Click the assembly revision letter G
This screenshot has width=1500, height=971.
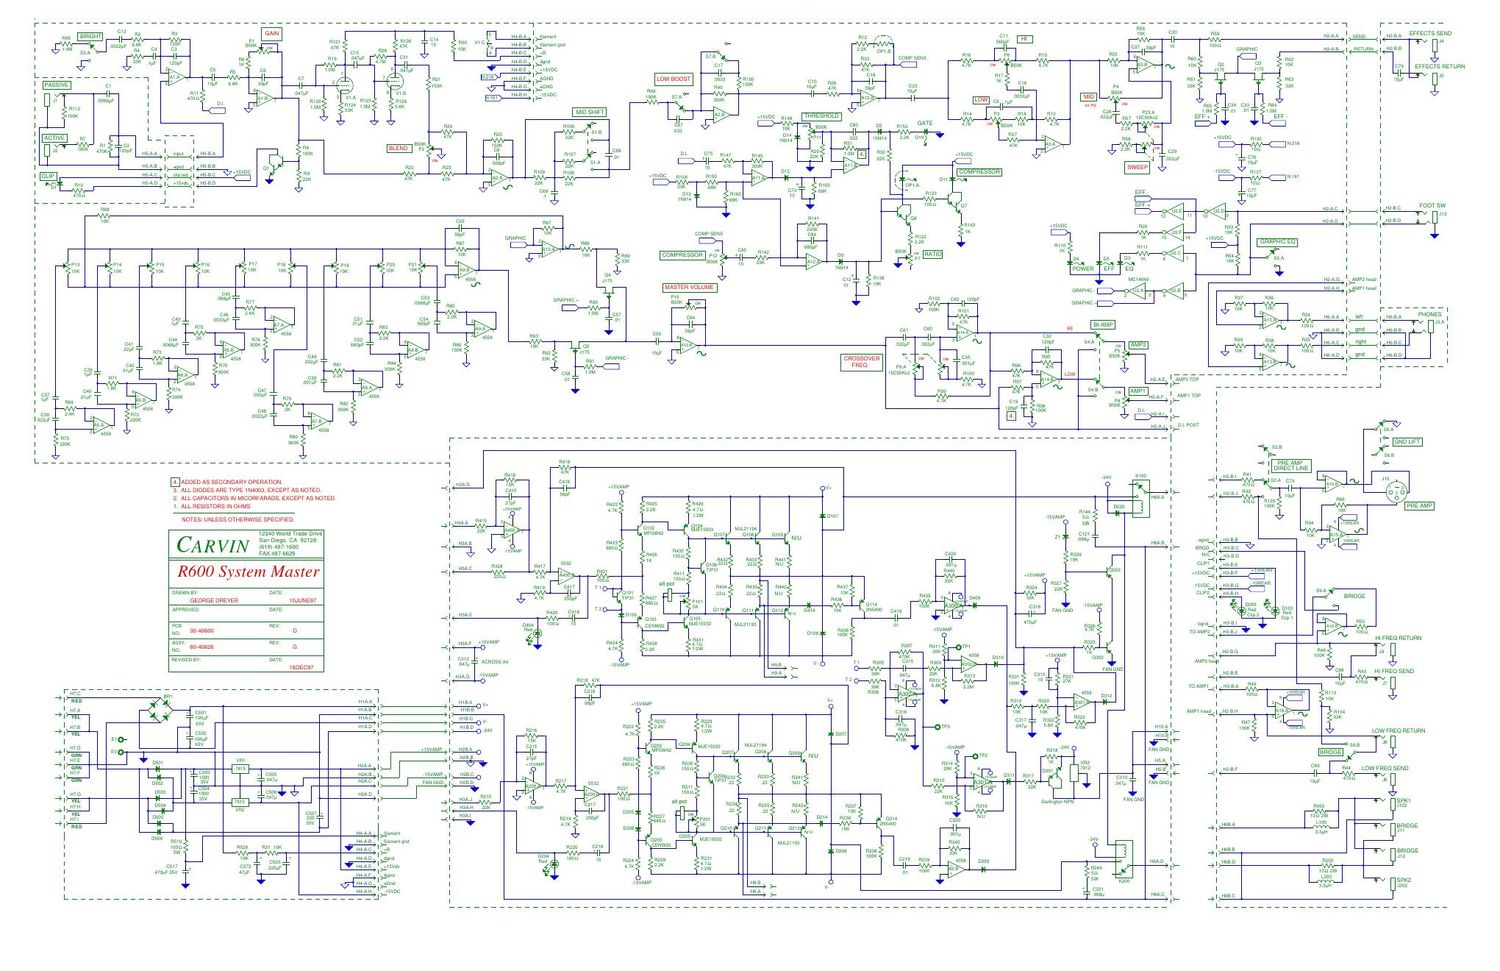click(x=294, y=648)
